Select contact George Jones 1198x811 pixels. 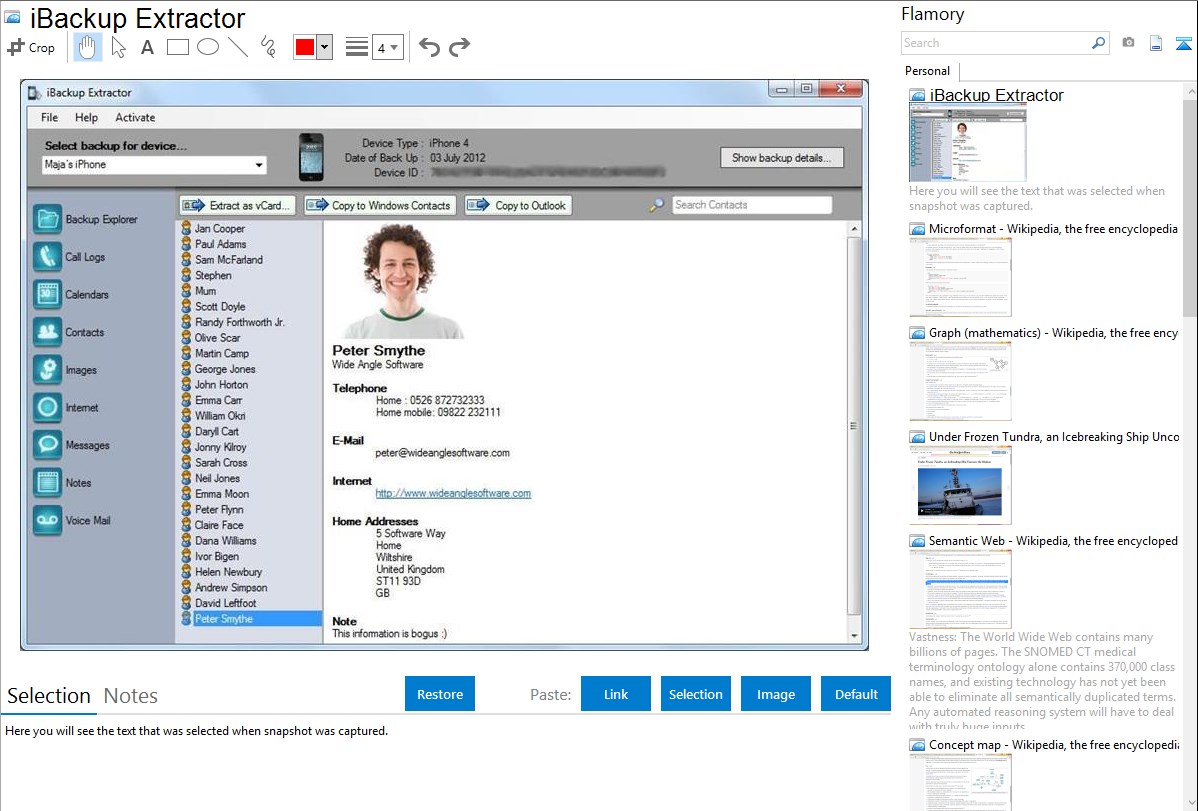click(225, 369)
